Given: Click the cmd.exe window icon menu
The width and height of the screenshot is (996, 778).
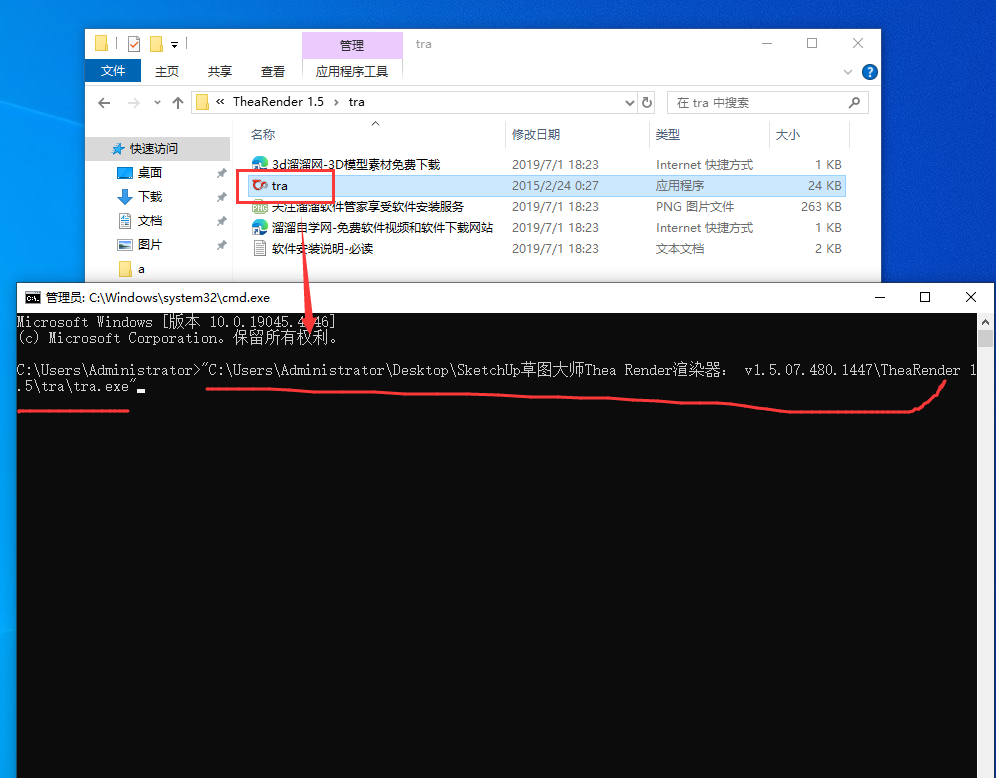Looking at the screenshot, I should click(x=32, y=298).
